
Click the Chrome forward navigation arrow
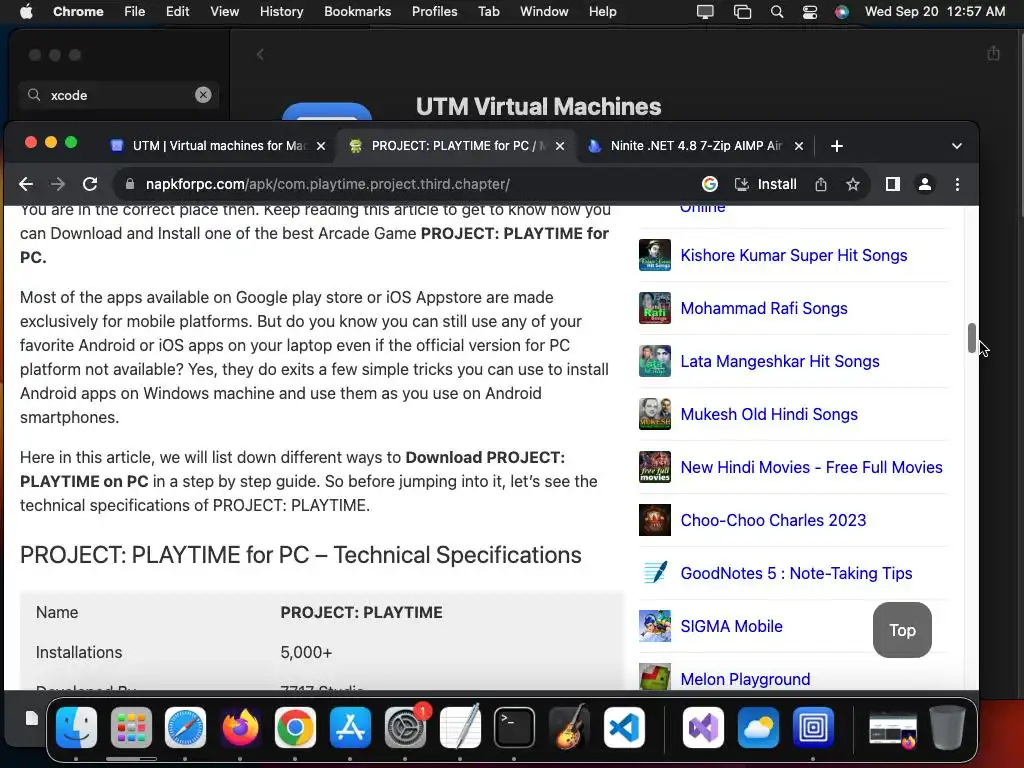coord(57,184)
